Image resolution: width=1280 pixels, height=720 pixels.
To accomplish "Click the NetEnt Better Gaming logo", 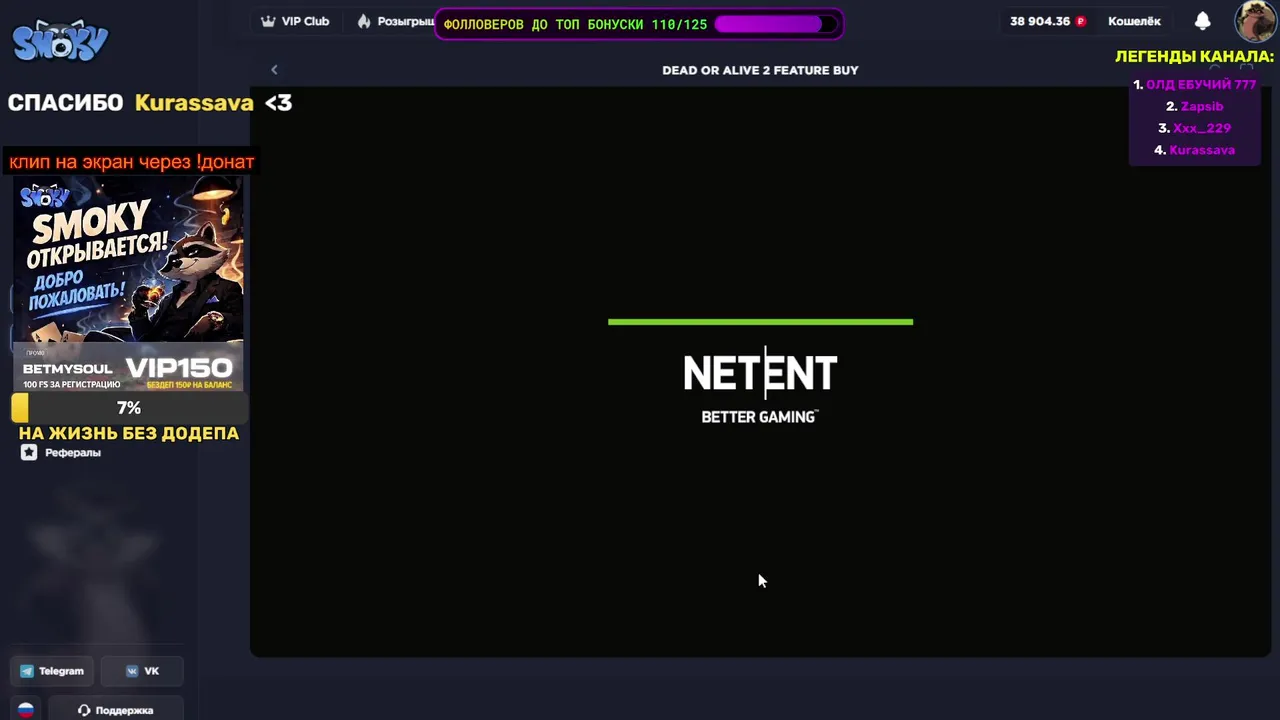I will (760, 386).
